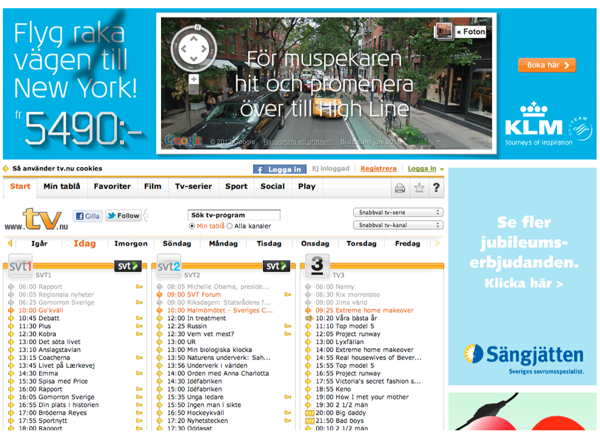Click marker icon before 12:00 In treatment
The width and height of the screenshot is (600, 435).
[160, 318]
